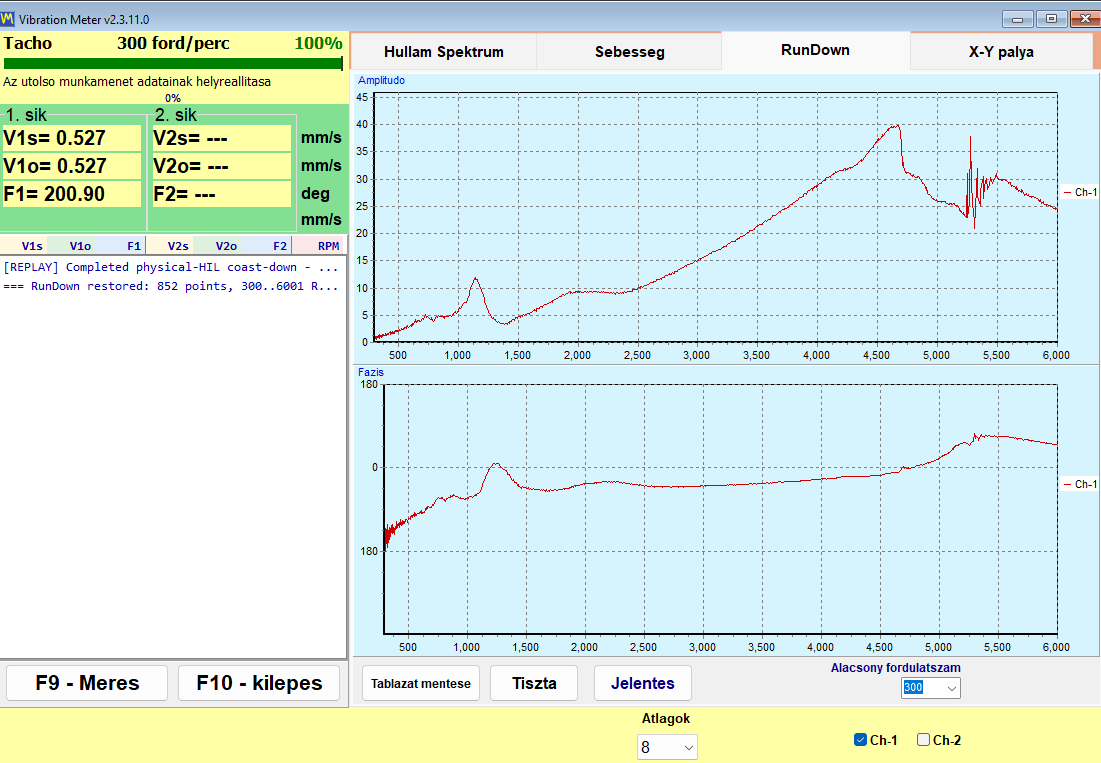Click the Vibration Meter title bar icon

click(x=8, y=18)
